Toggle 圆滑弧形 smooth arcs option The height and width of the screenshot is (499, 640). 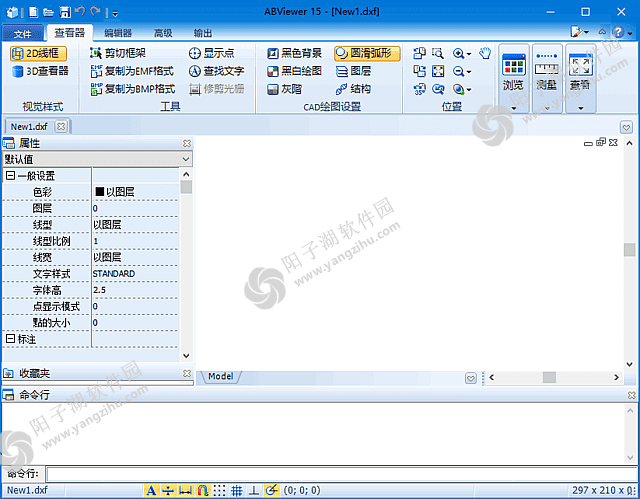pyautogui.click(x=367, y=53)
